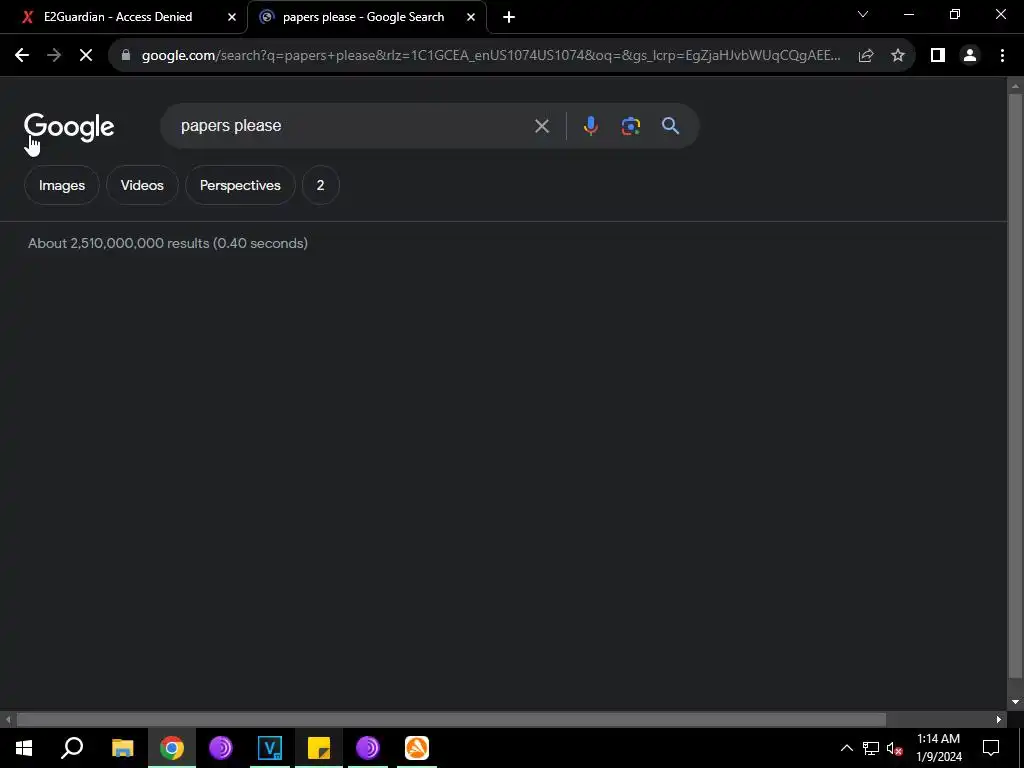Image resolution: width=1024 pixels, height=768 pixels.
Task: Bookmark this page with the star
Action: click(x=898, y=56)
